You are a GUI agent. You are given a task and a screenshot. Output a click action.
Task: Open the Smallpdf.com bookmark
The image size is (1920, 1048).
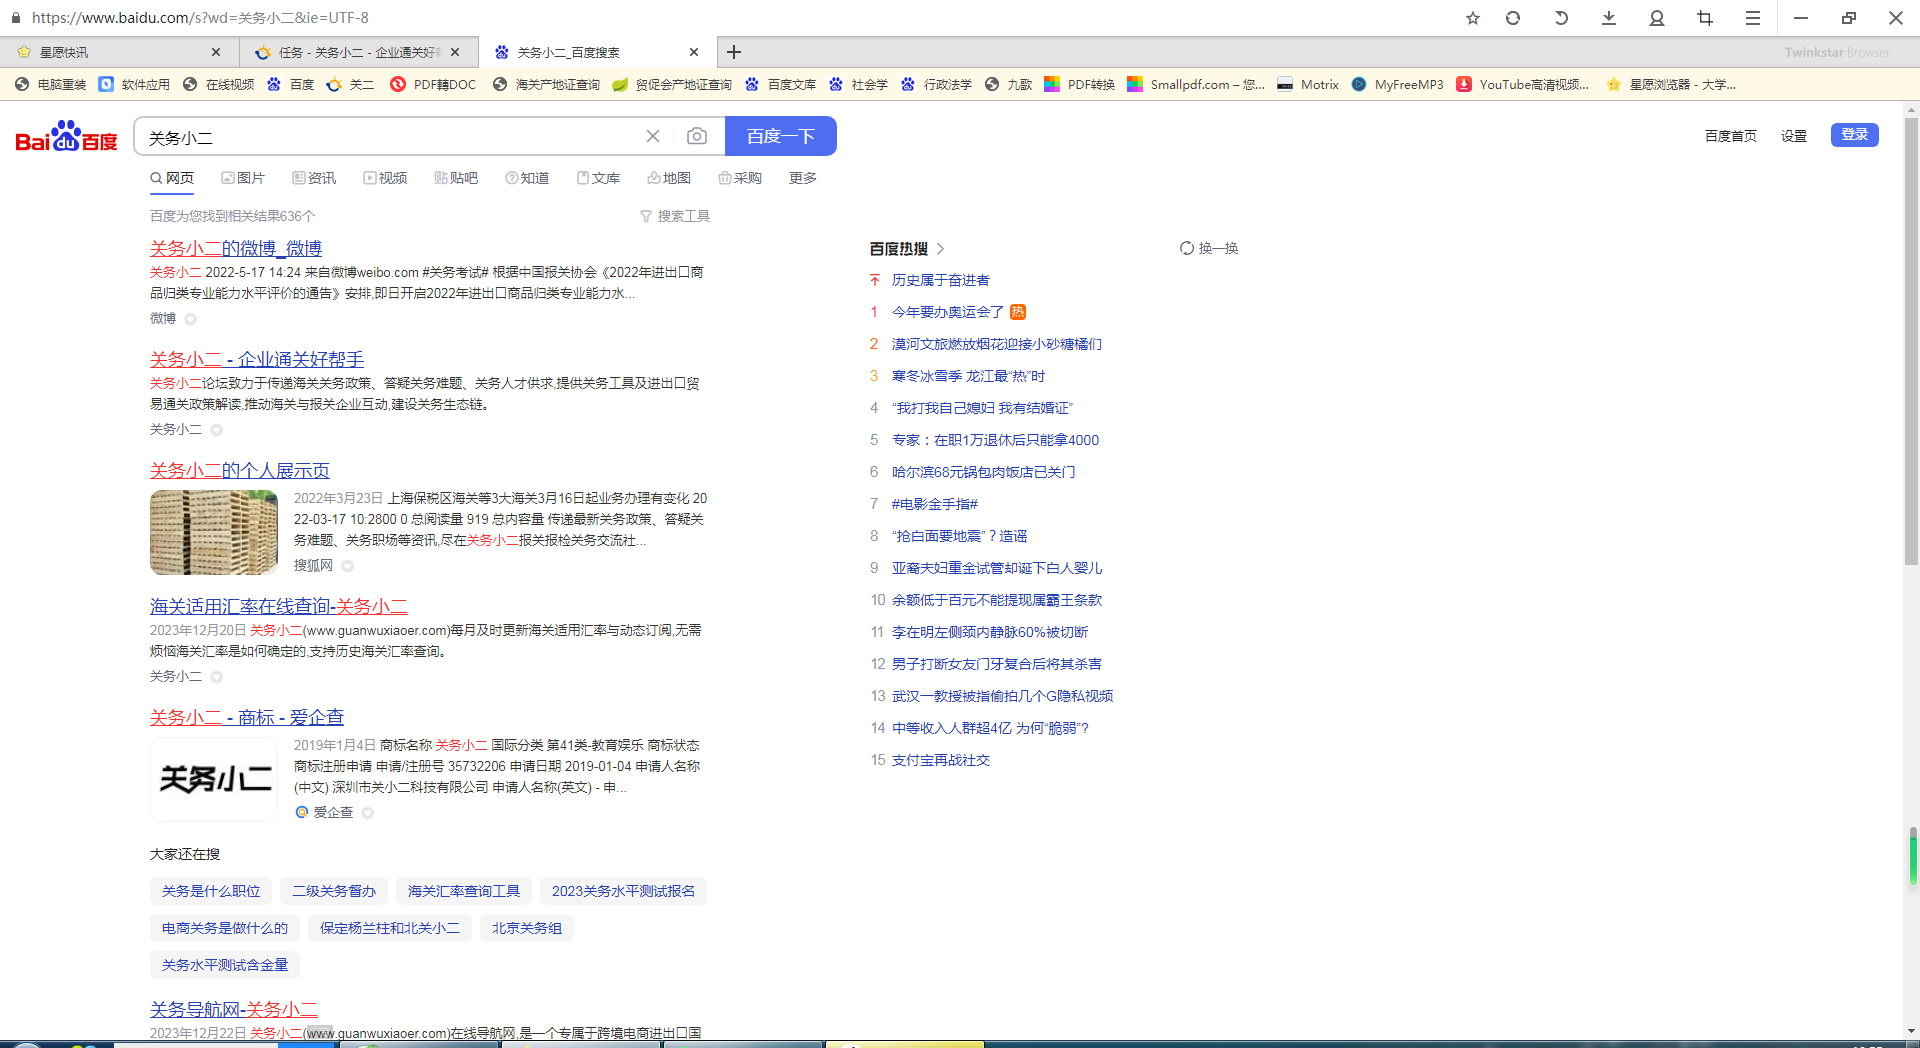(x=1196, y=84)
